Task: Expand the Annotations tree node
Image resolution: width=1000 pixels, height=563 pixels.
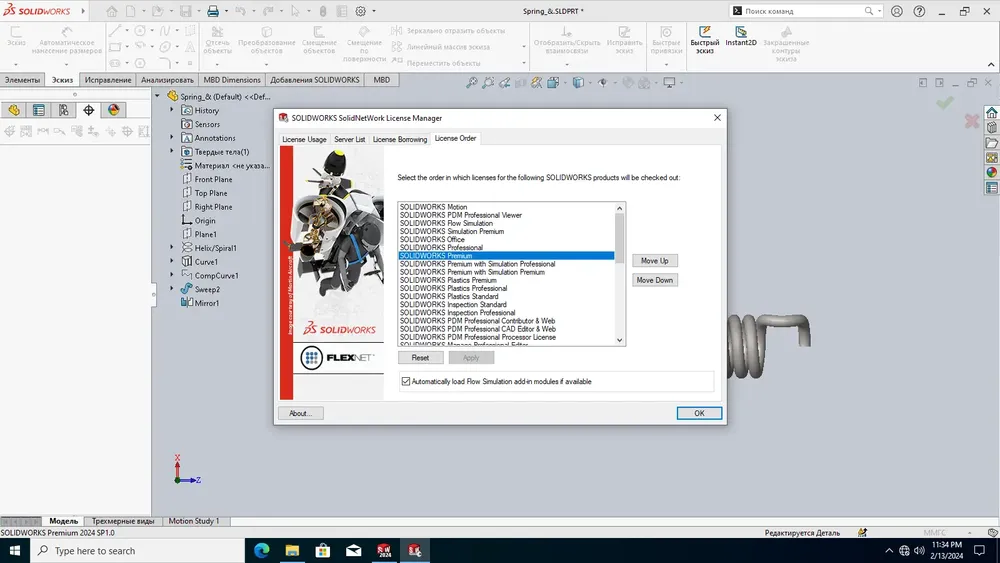Action: tap(172, 138)
